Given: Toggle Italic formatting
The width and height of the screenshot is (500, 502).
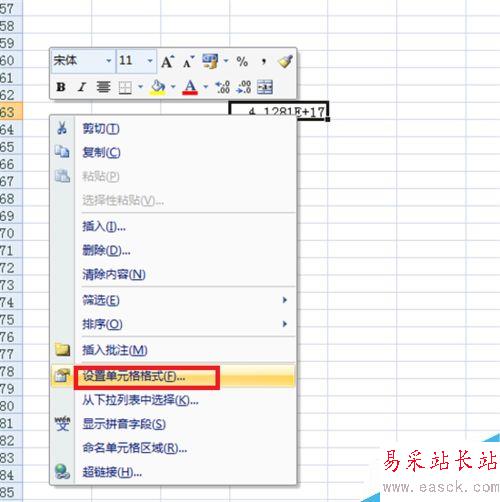Looking at the screenshot, I should click(82, 87).
